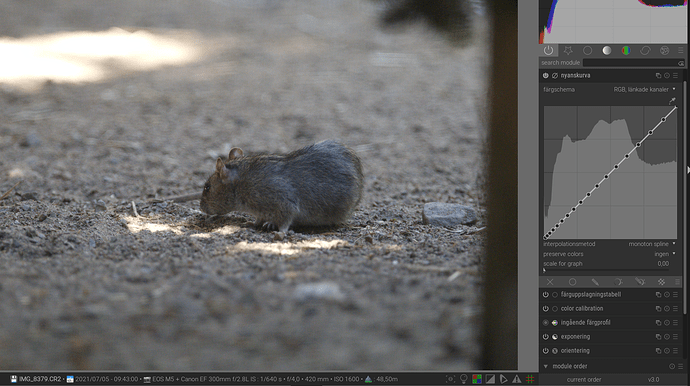Activate color picker above the tone curve
Screen dimensions: 690x386
coord(672,101)
